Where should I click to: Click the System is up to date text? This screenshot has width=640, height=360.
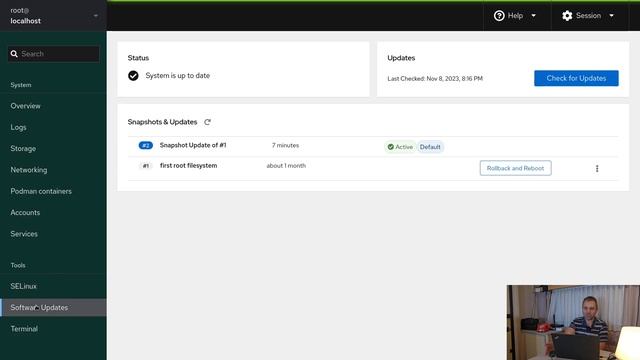click(x=178, y=76)
